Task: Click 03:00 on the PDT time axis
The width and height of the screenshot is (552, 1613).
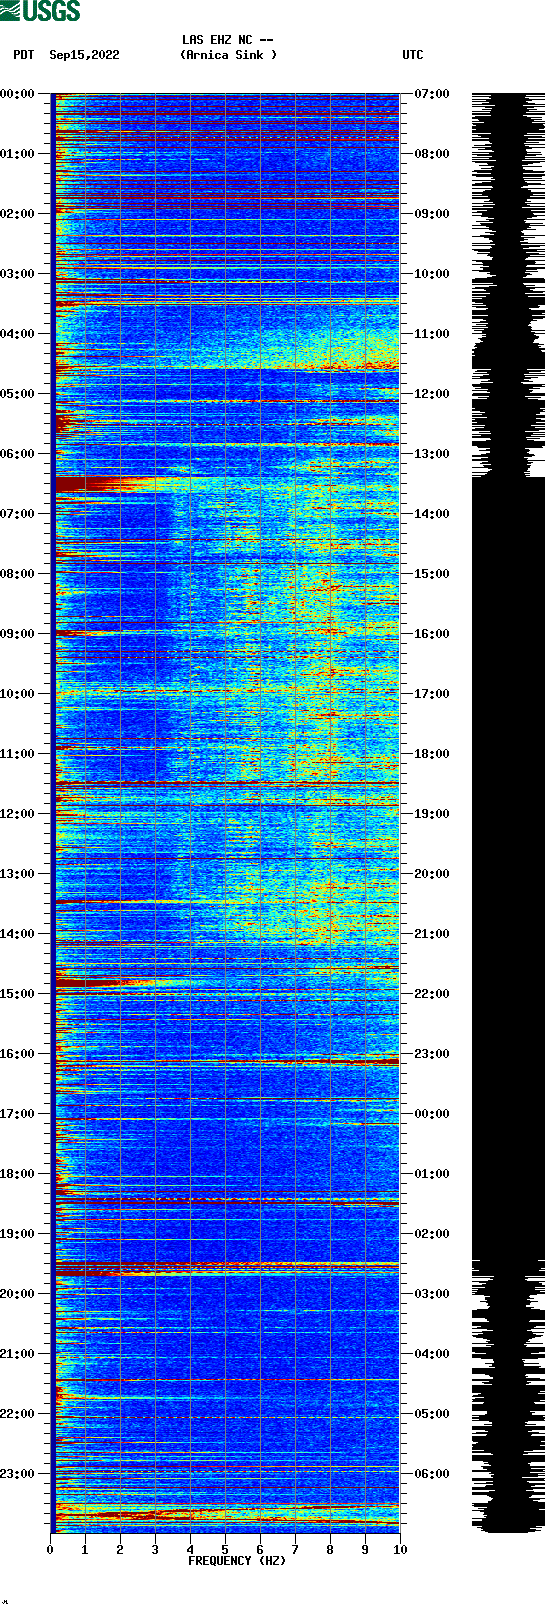Action: tap(18, 274)
